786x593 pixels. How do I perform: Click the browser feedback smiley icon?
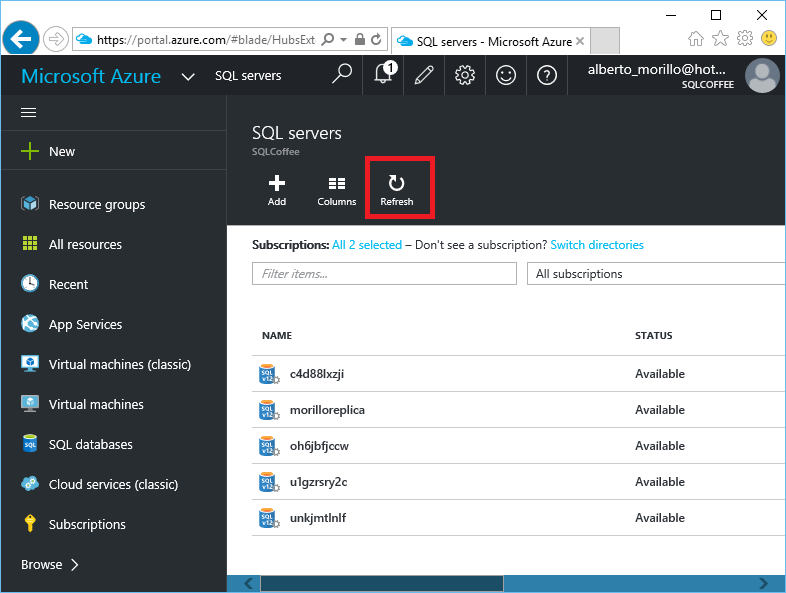pos(769,38)
